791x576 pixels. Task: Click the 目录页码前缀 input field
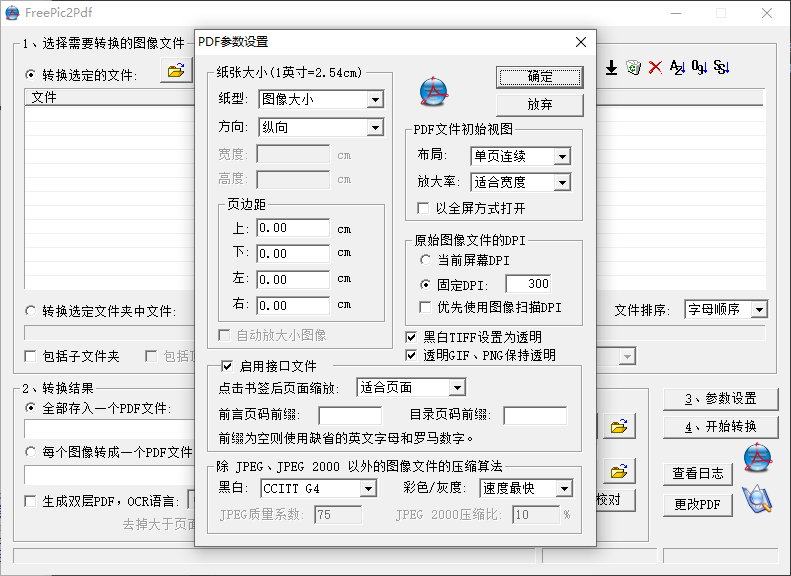(535, 416)
